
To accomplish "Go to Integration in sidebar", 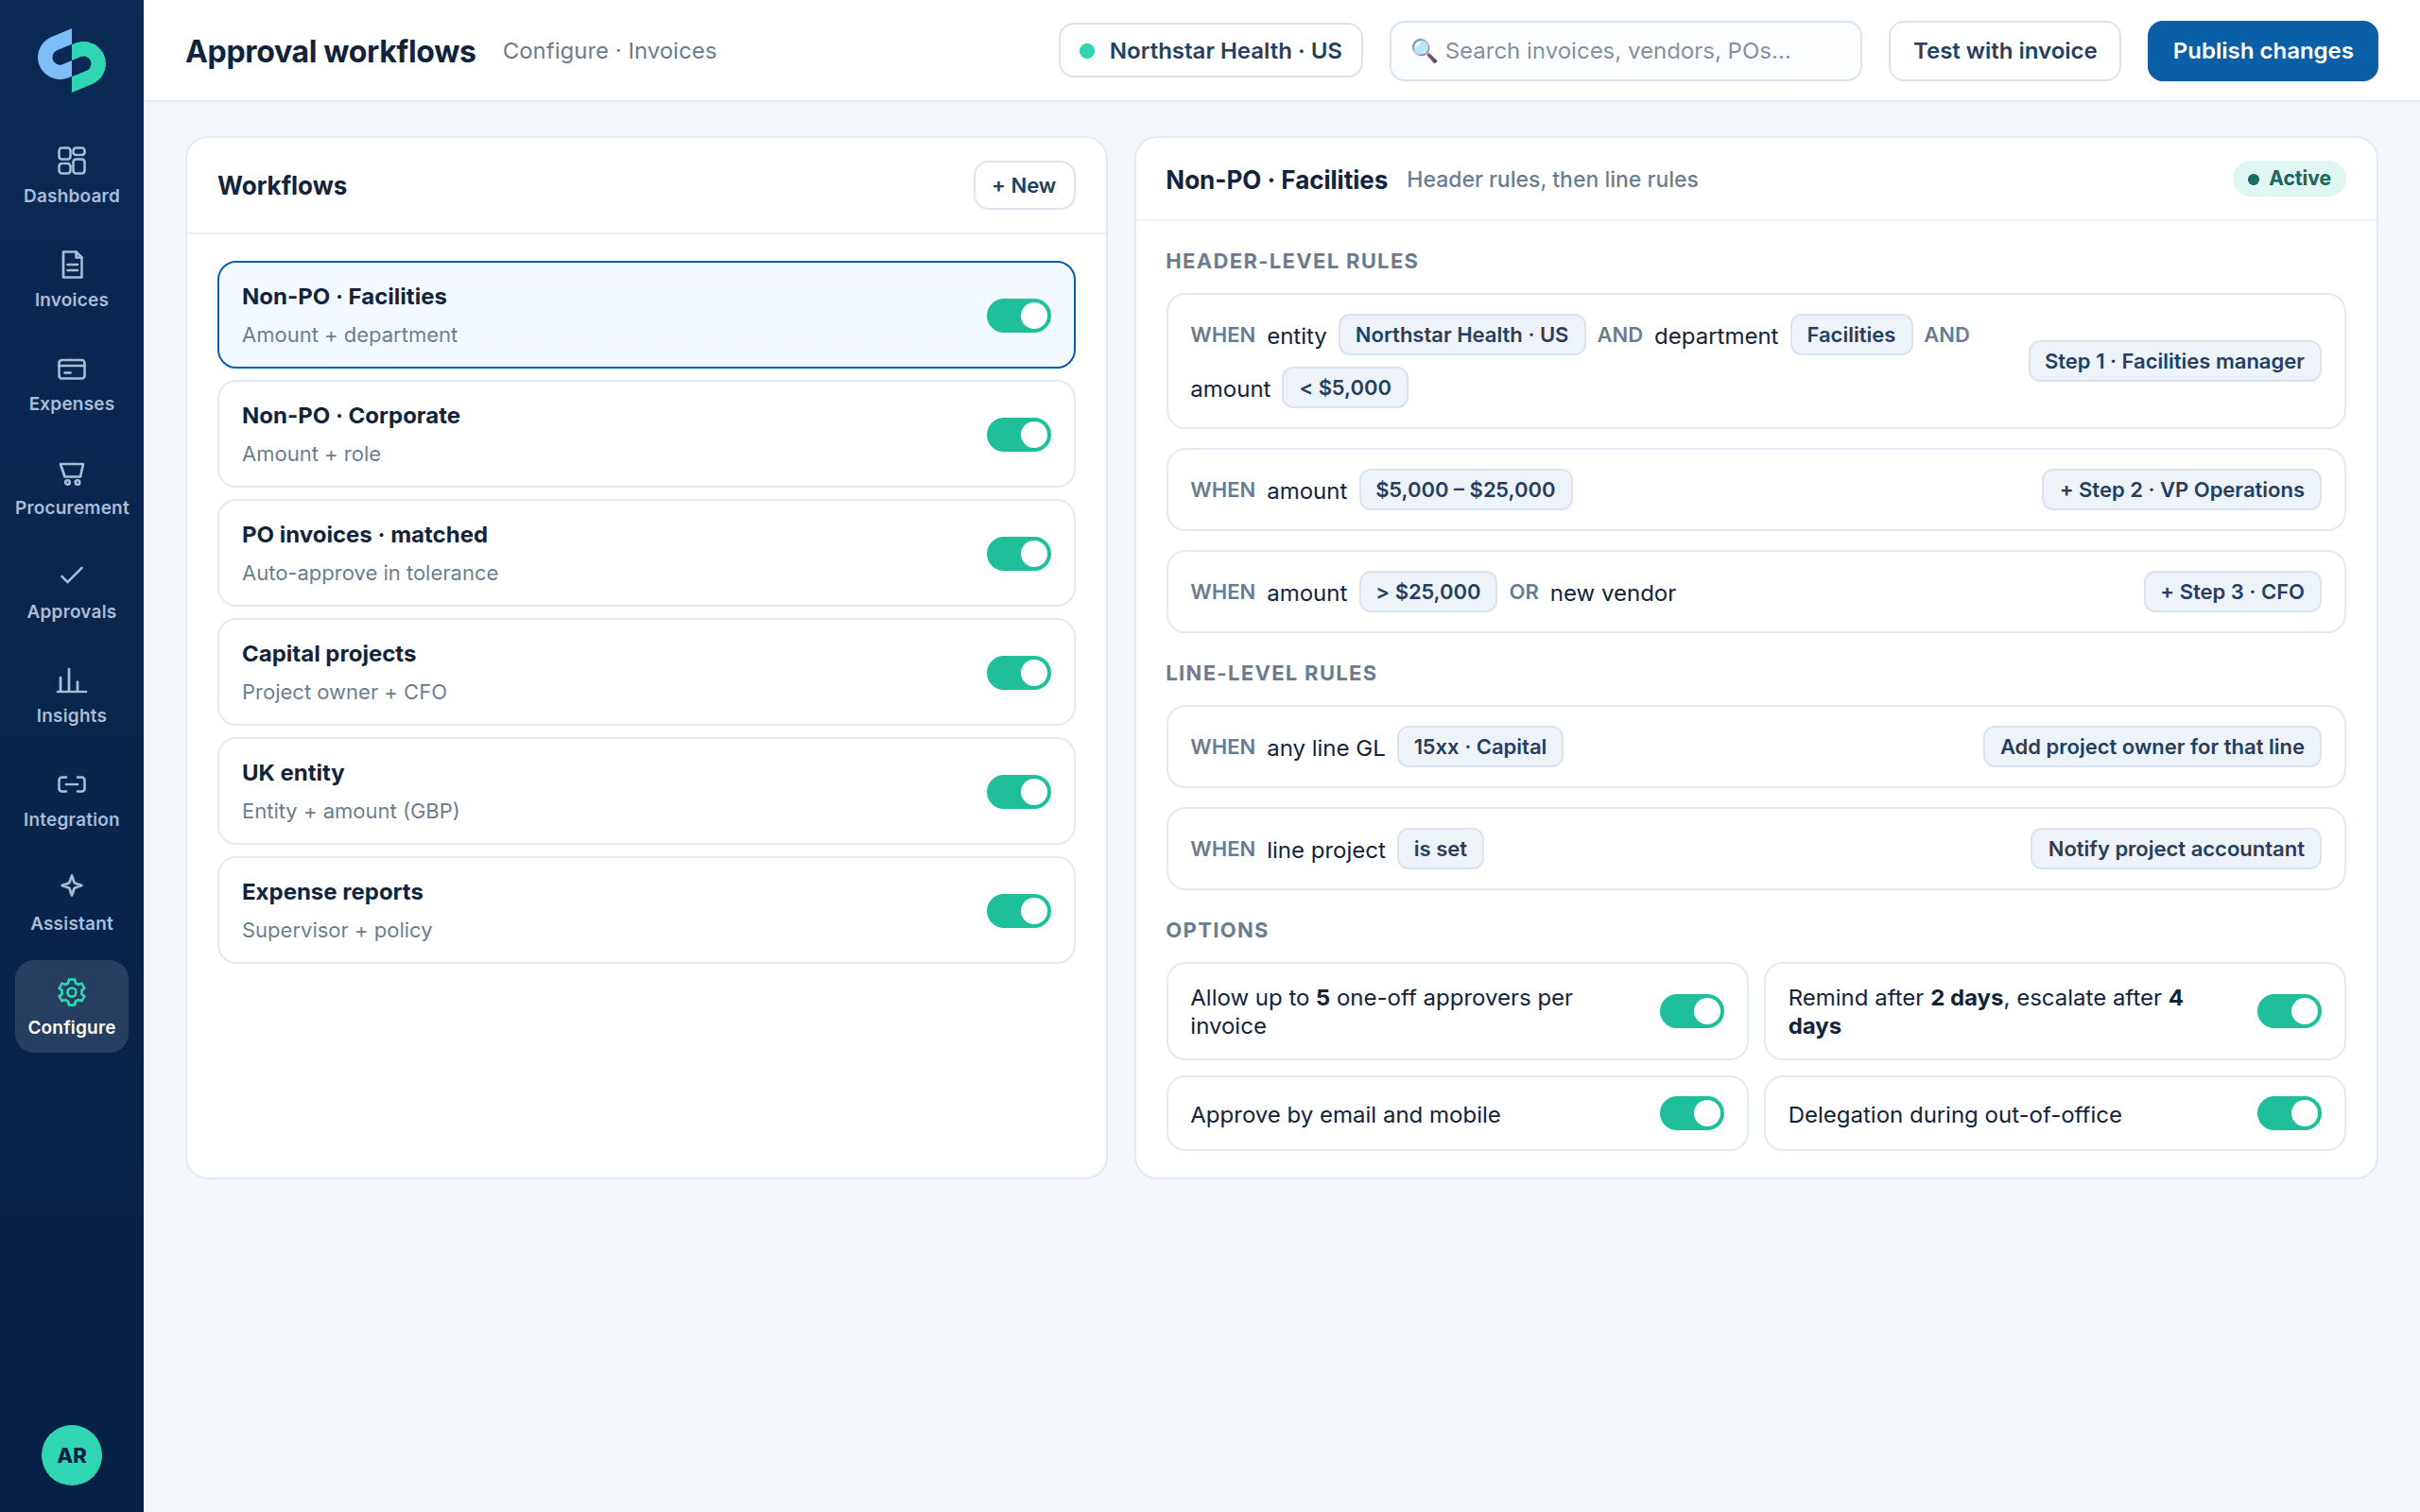I will (x=71, y=799).
